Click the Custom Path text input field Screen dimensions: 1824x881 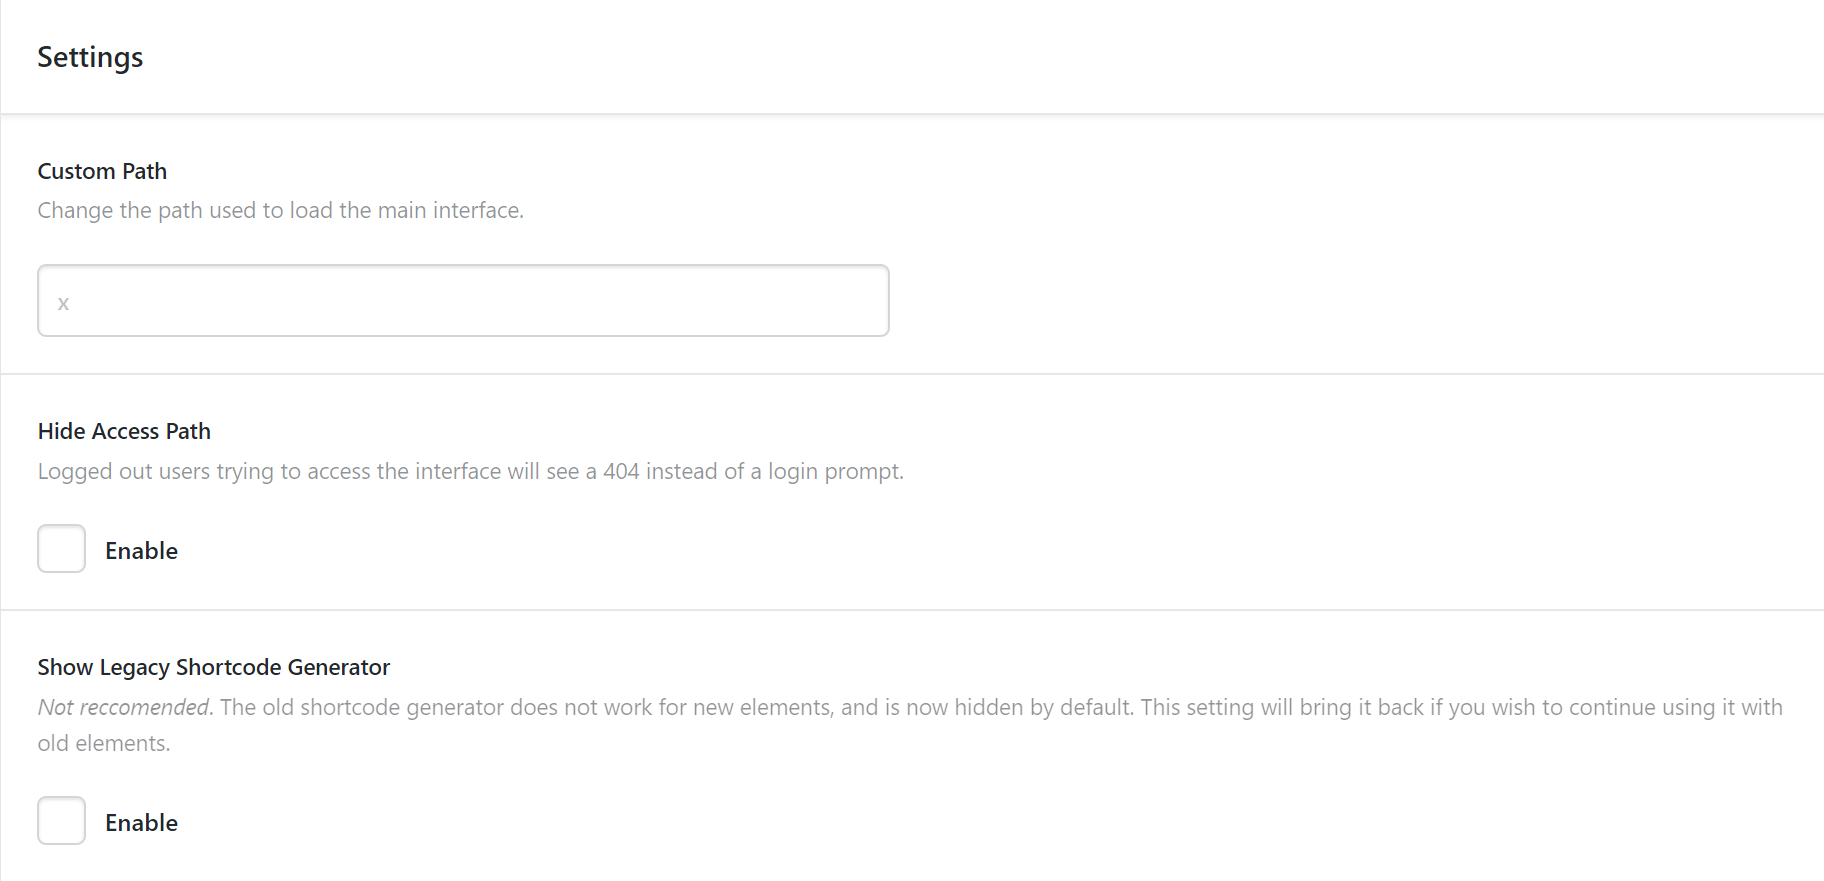tap(463, 301)
